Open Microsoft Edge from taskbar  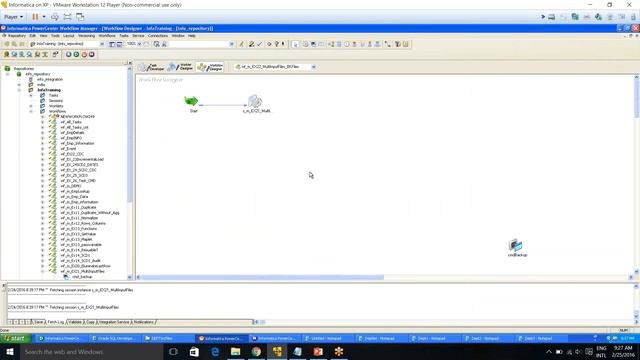215,352
